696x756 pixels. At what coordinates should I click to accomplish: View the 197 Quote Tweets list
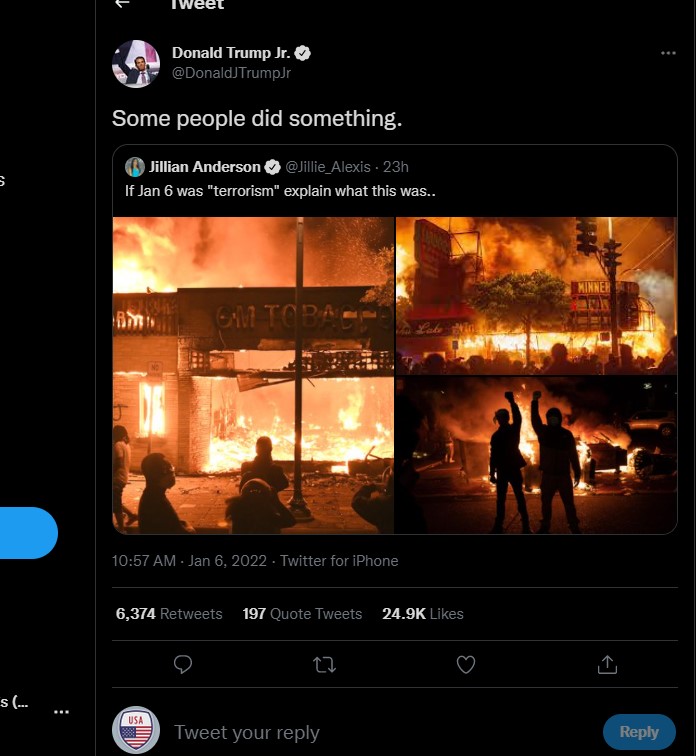click(302, 614)
